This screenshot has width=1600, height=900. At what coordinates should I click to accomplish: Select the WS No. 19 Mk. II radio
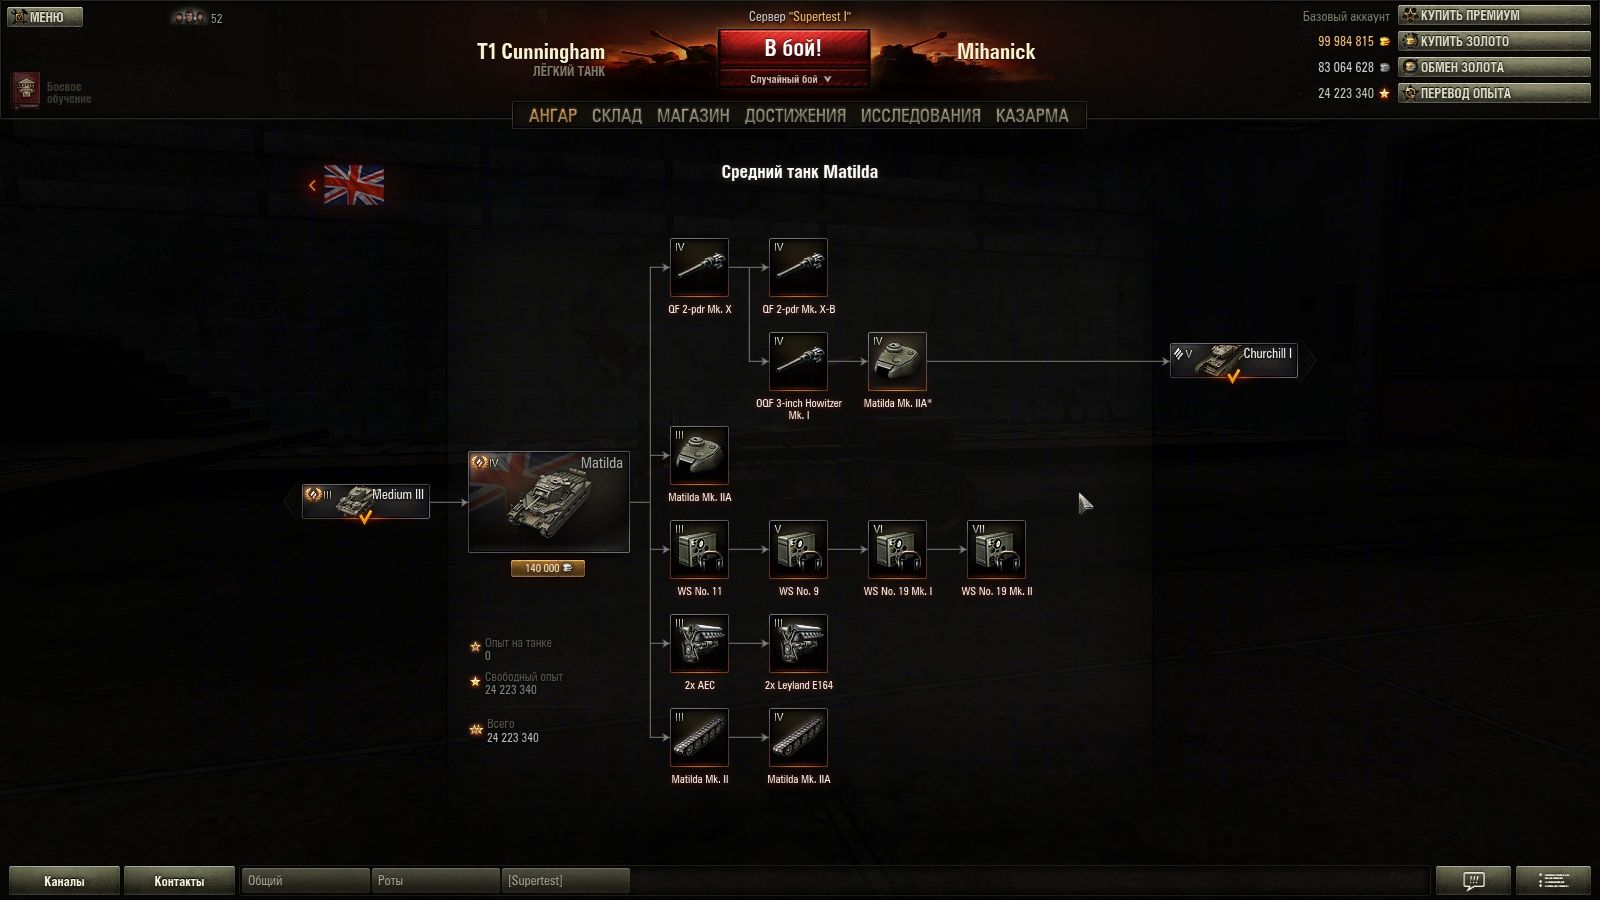click(x=996, y=550)
